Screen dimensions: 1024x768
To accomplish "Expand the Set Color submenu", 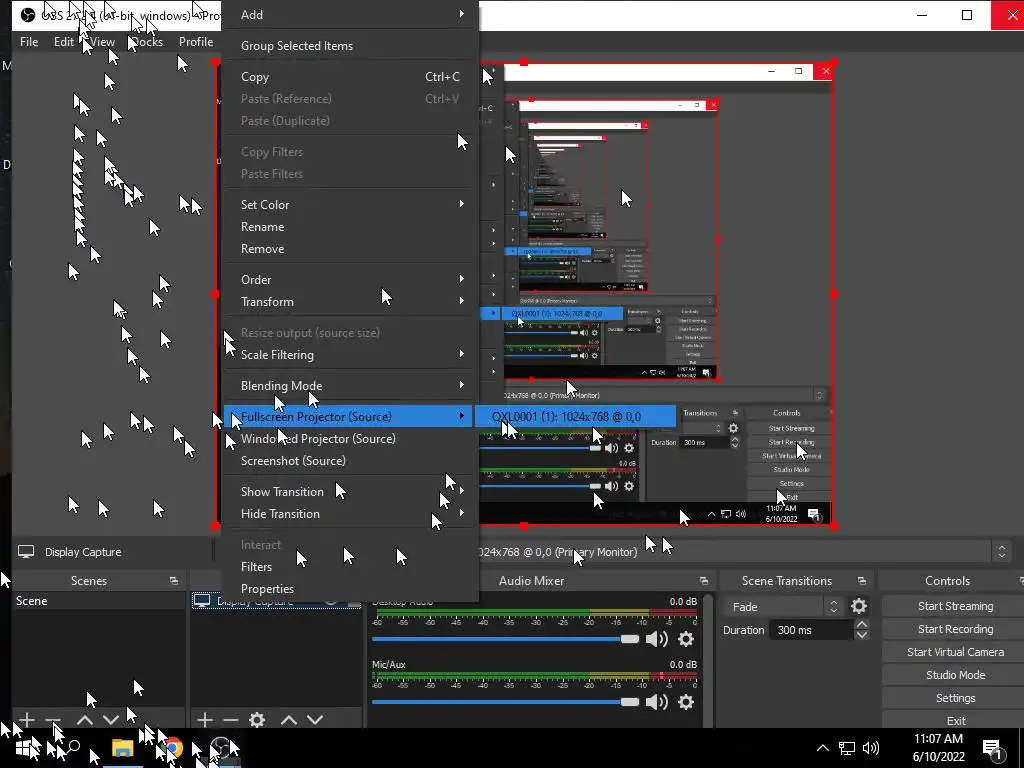I will [351, 204].
